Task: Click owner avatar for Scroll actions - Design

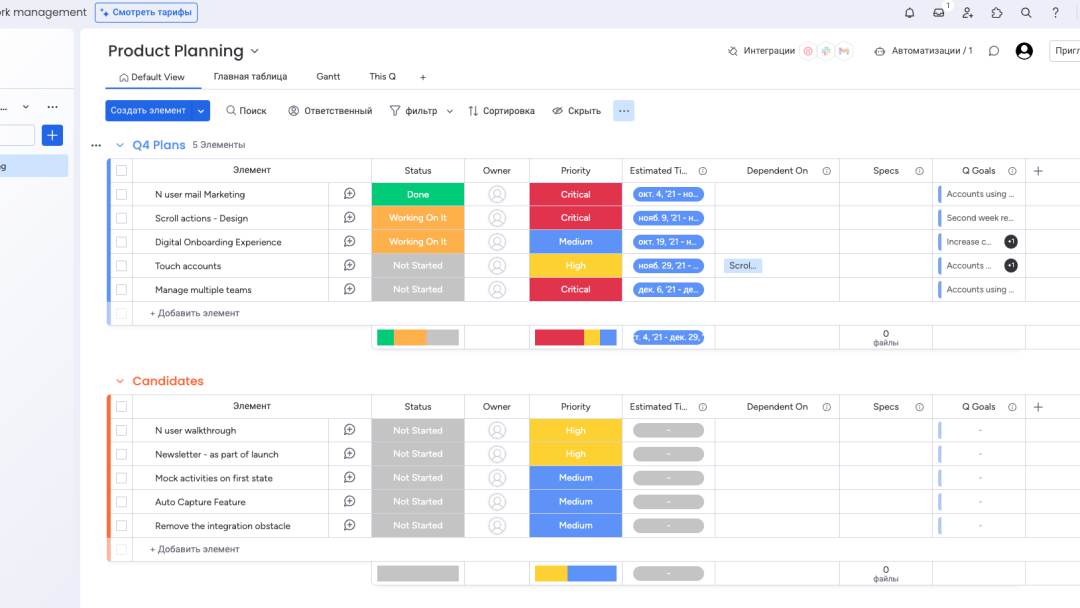Action: tap(497, 218)
